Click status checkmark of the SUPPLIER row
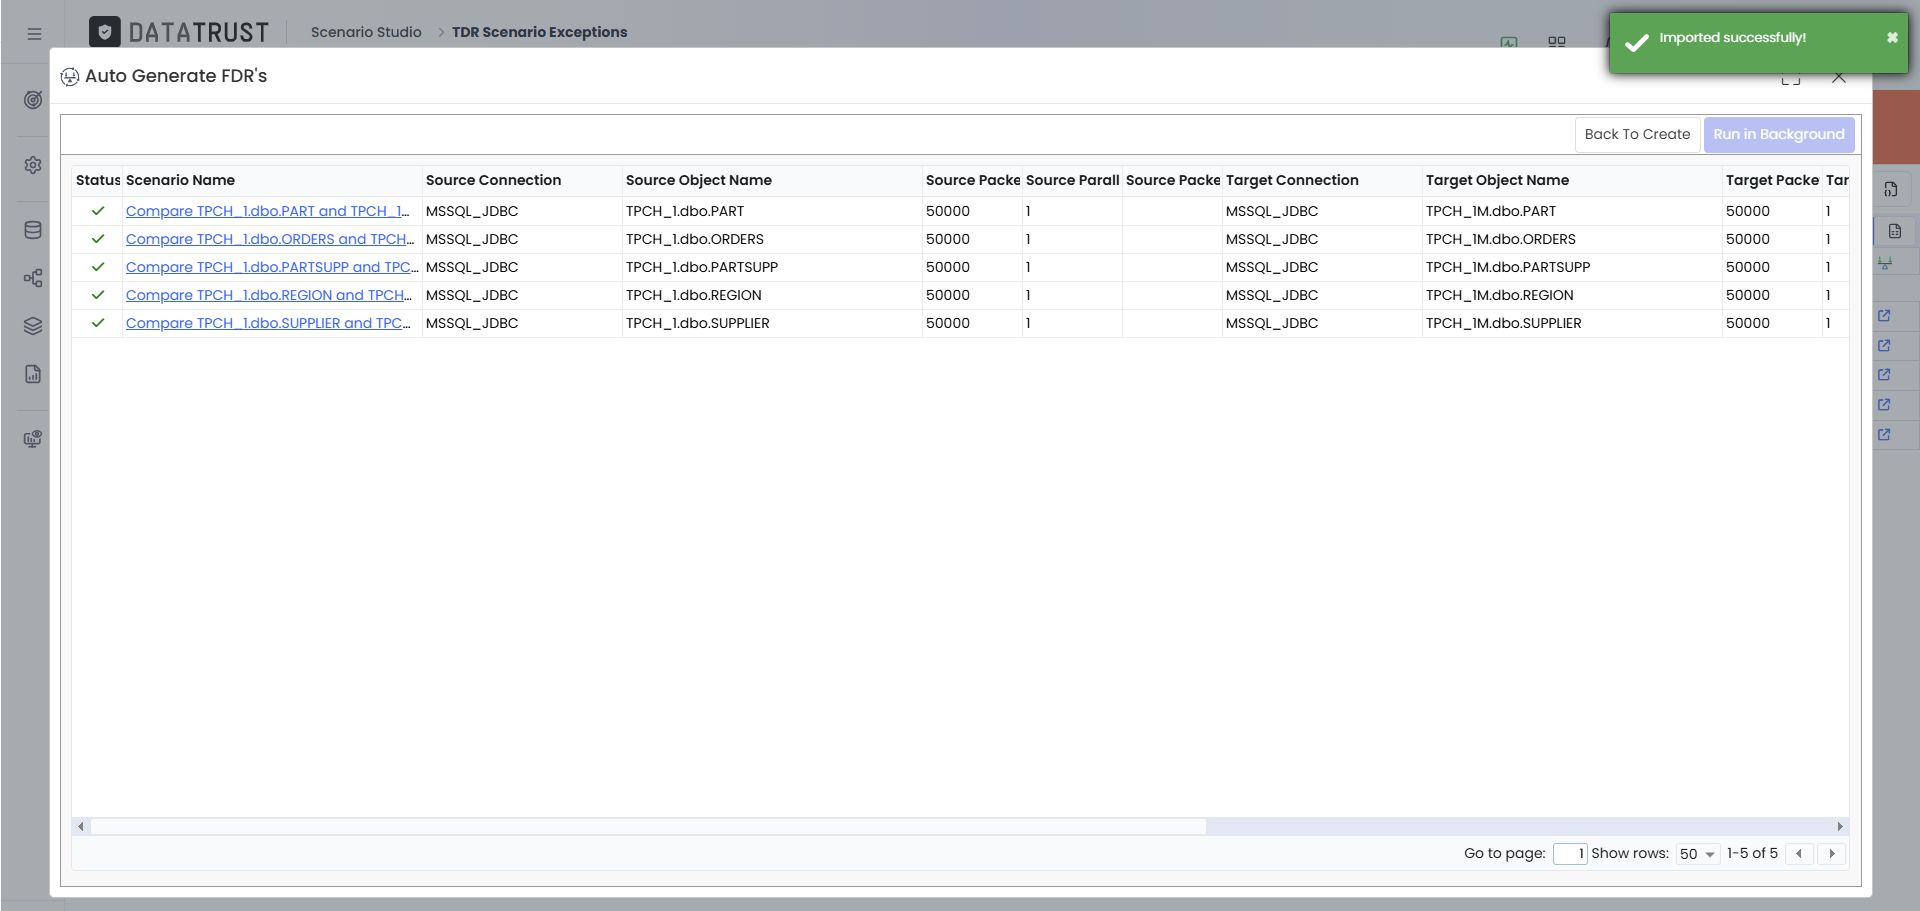This screenshot has width=1920, height=911. point(98,323)
